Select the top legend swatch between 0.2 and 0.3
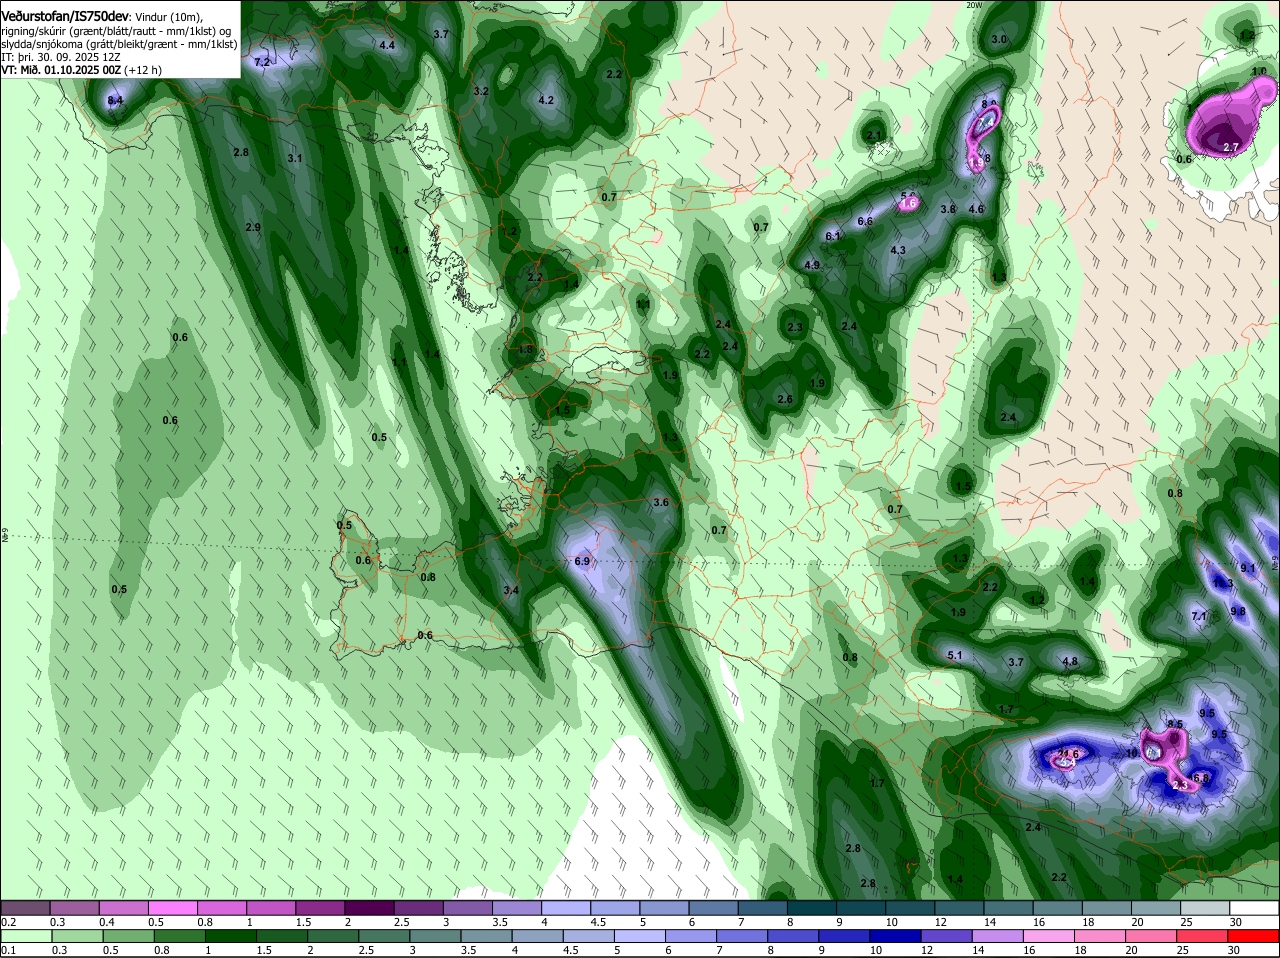Image resolution: width=1280 pixels, height=958 pixels. 26,907
